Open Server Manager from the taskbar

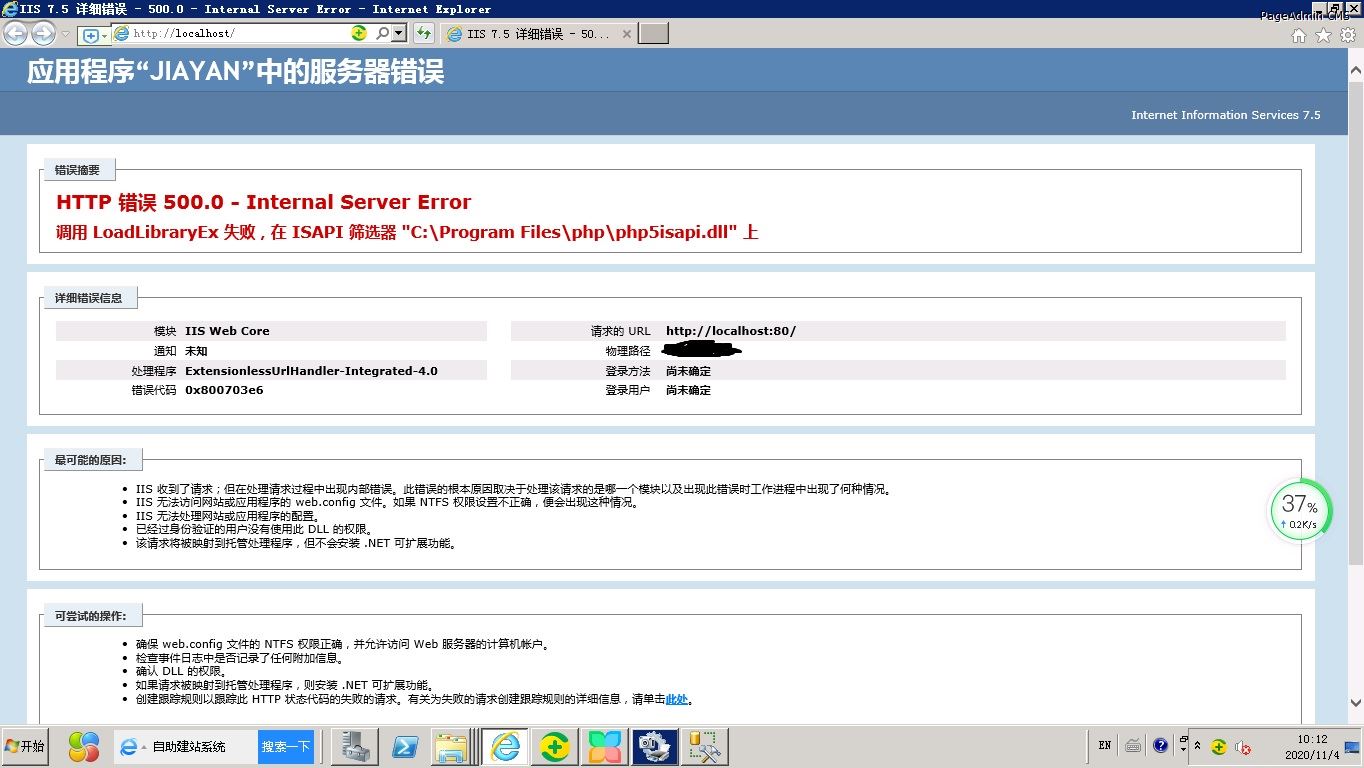tap(356, 747)
